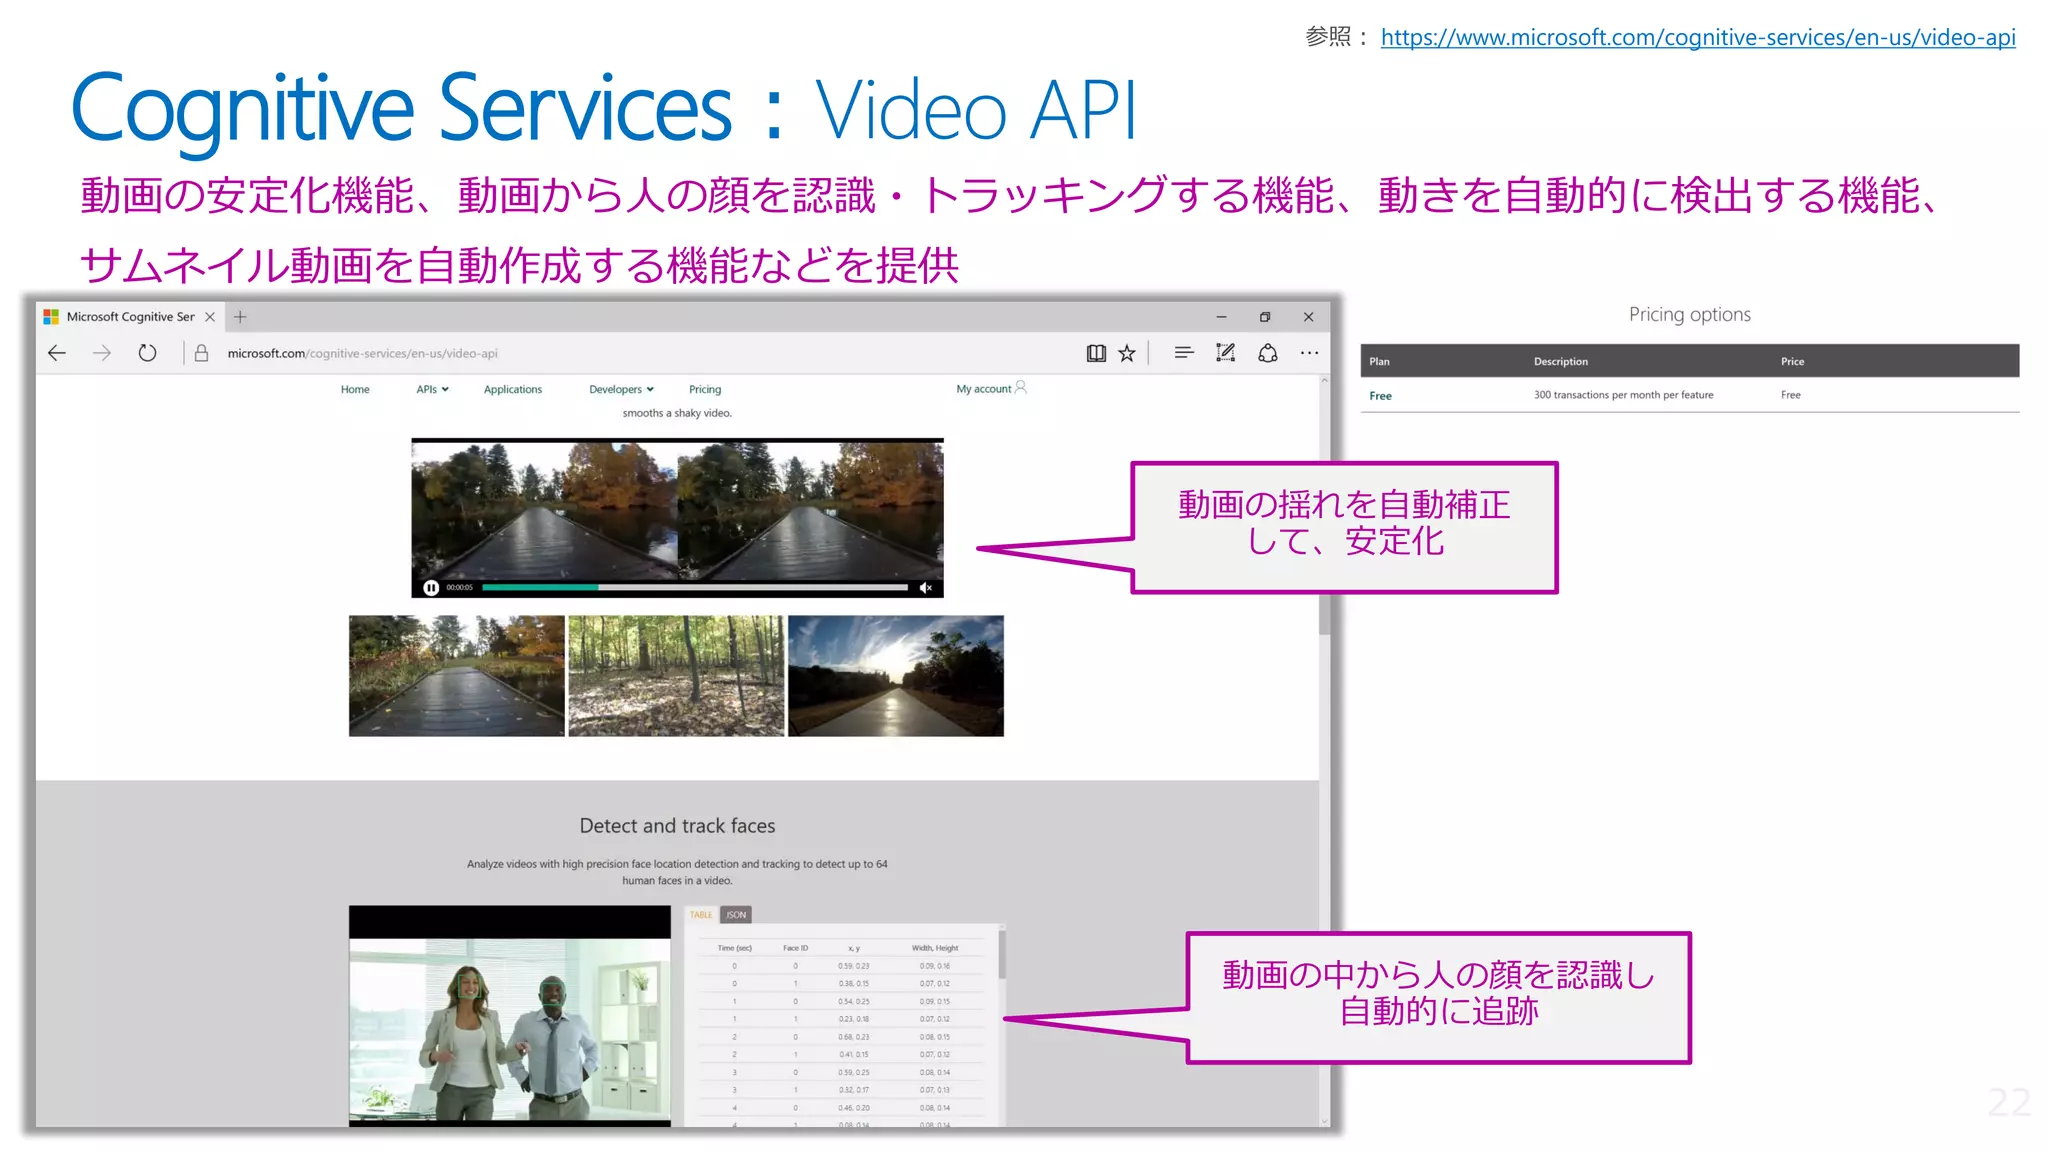Select the wooden boardwalk video thumbnail

pyautogui.click(x=456, y=676)
